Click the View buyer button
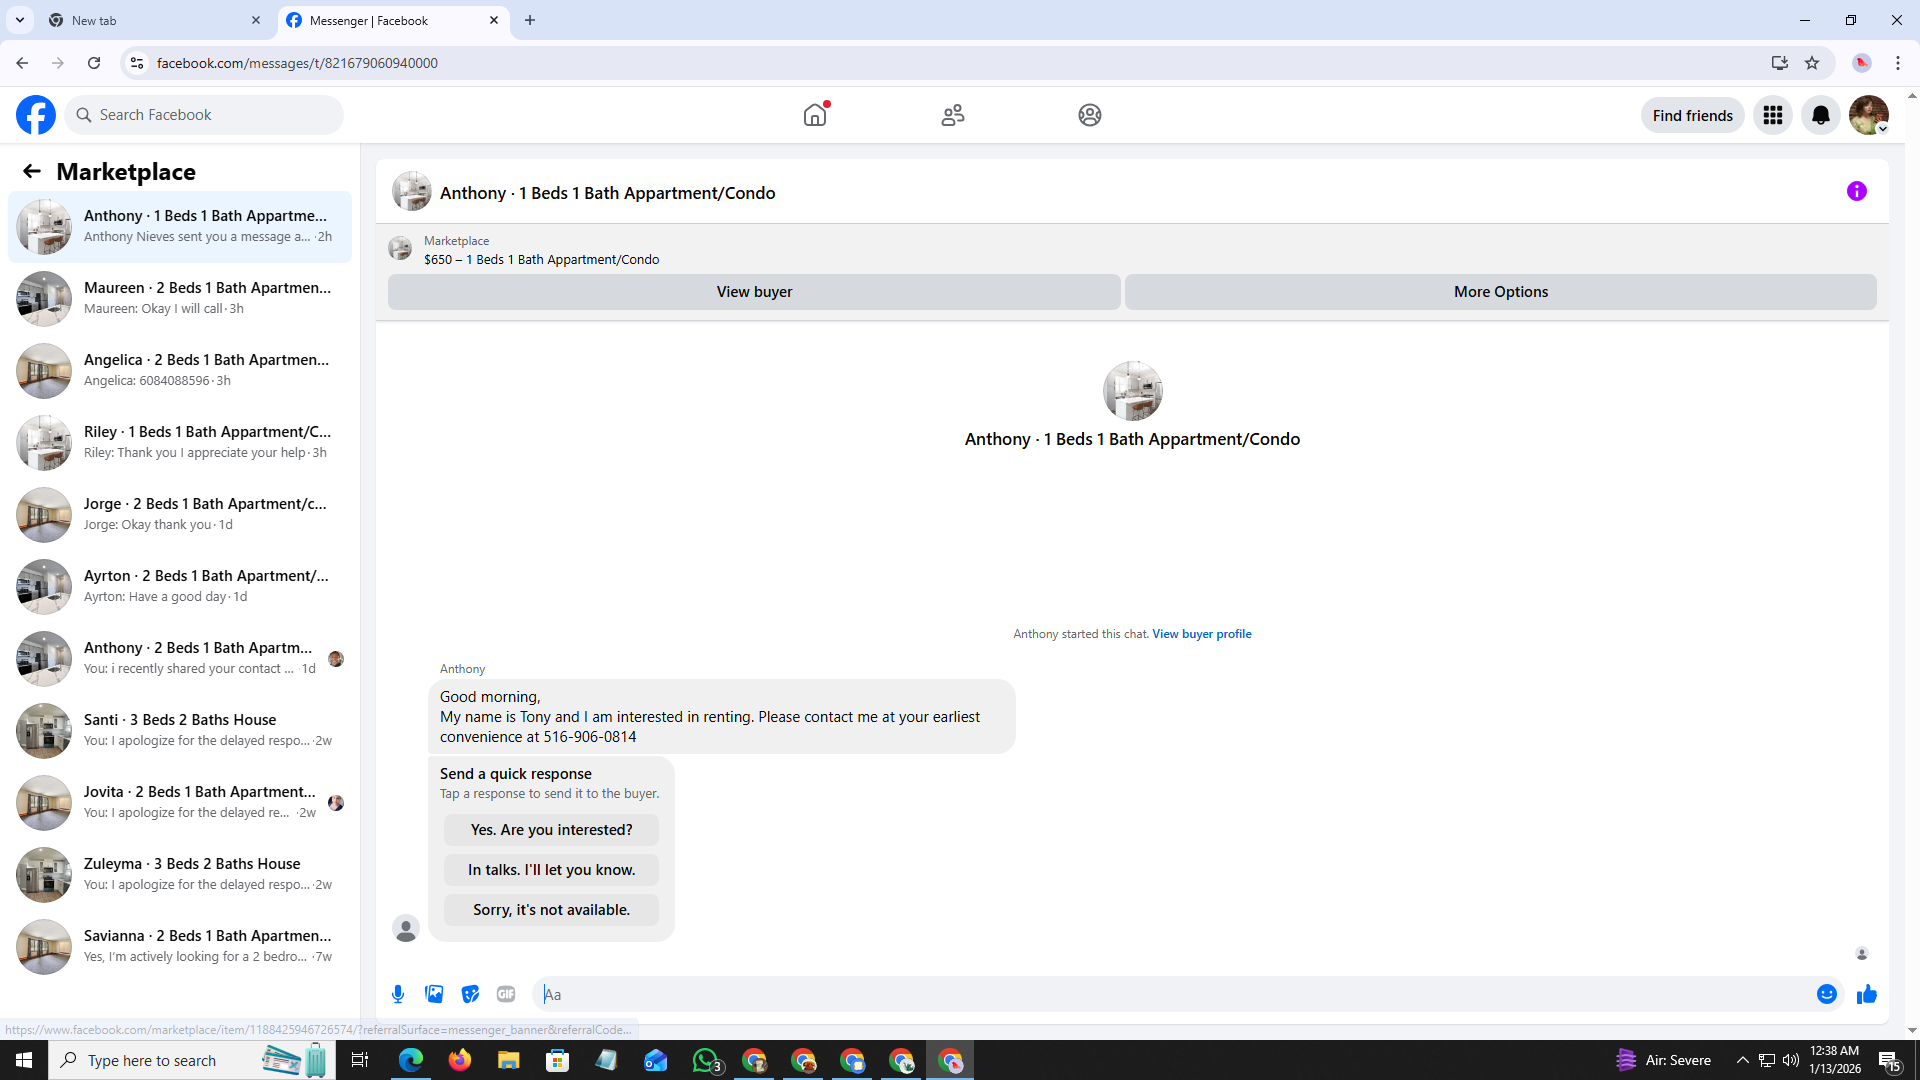 coord(754,292)
